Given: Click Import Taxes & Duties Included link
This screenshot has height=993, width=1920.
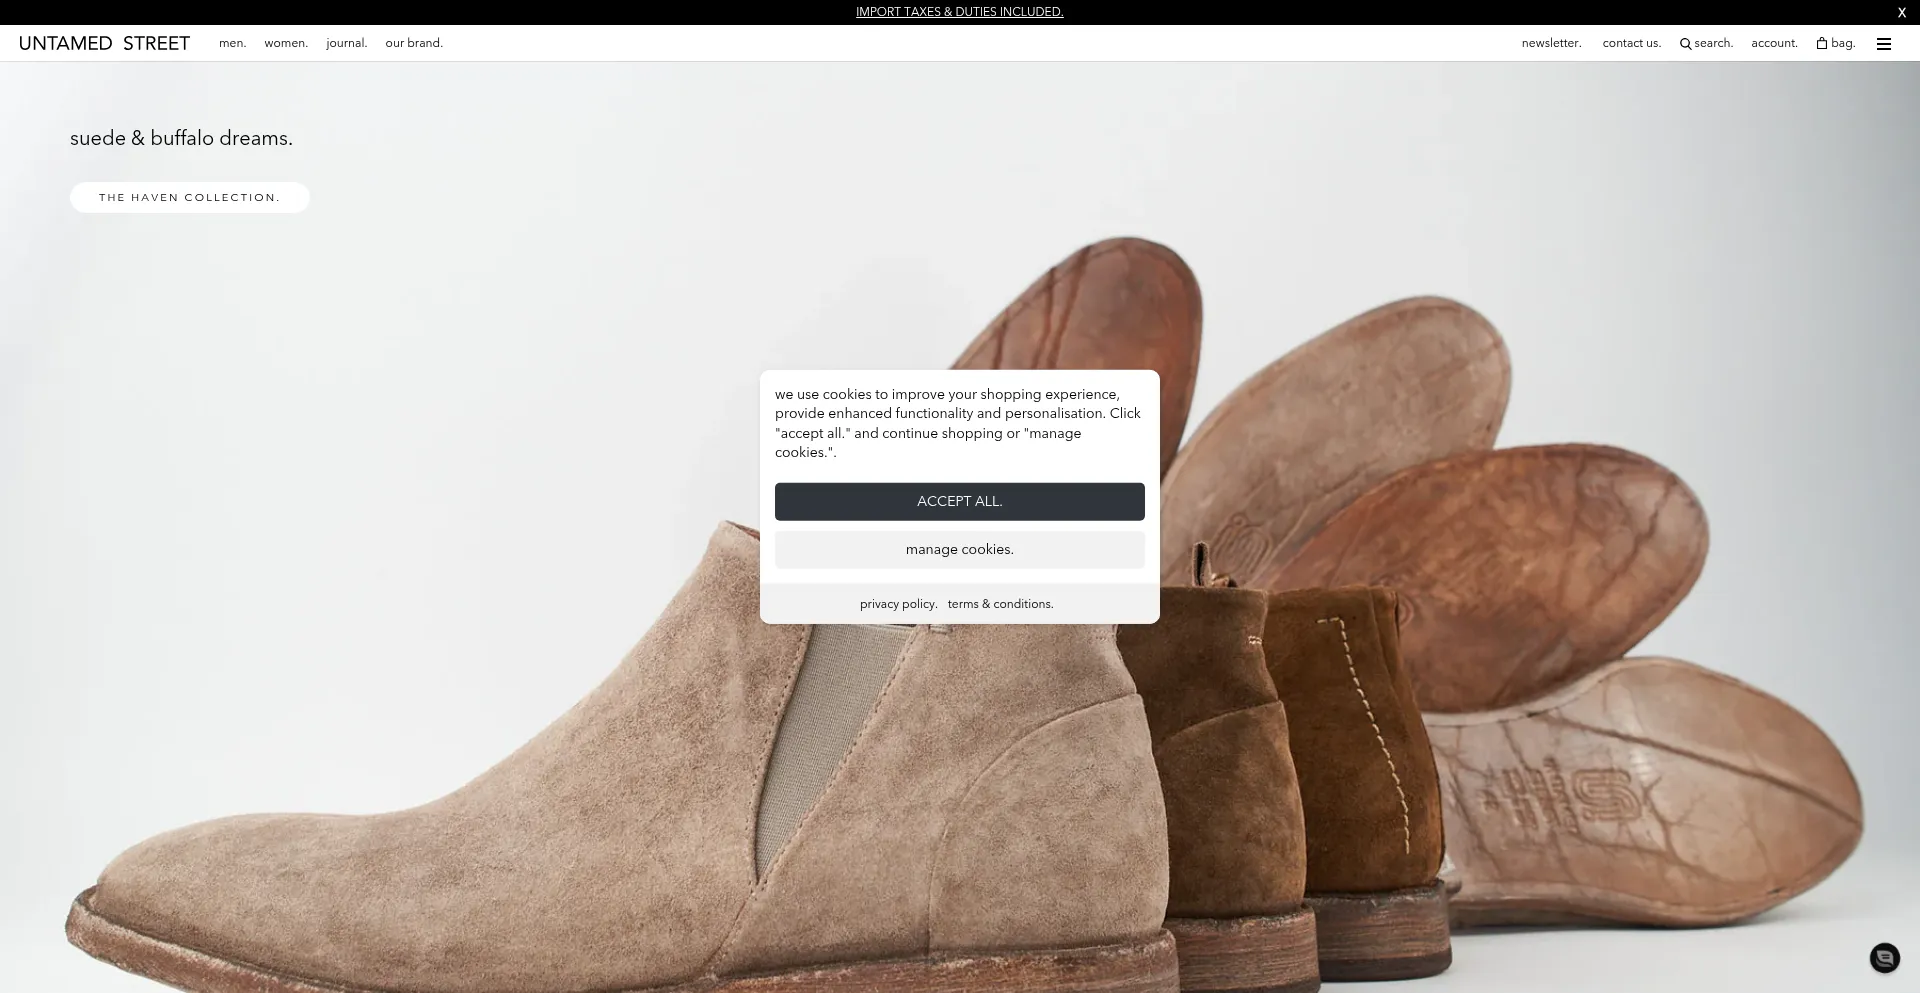Looking at the screenshot, I should [959, 12].
